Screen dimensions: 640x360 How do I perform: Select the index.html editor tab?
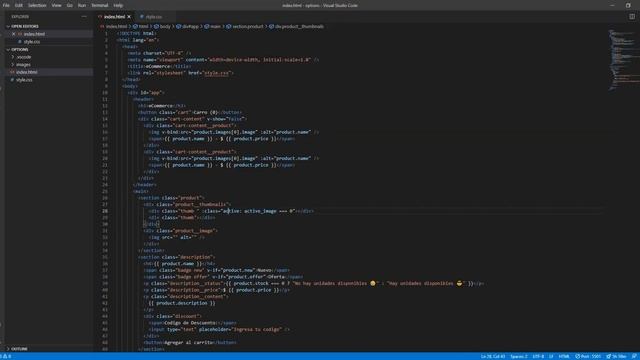(113, 17)
